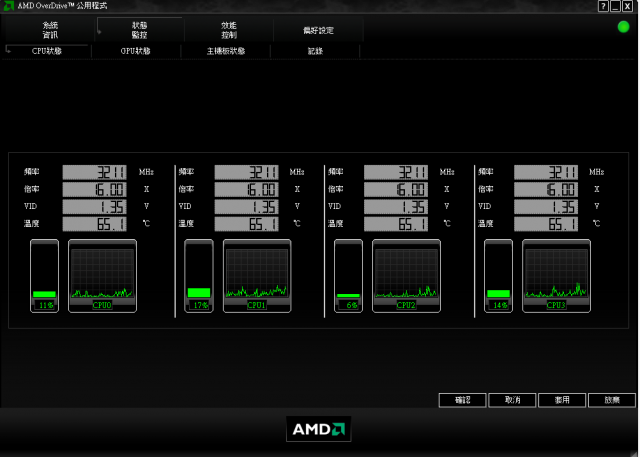
Task: Click CPU0 VID field showing 1.35
Action: 95,206
